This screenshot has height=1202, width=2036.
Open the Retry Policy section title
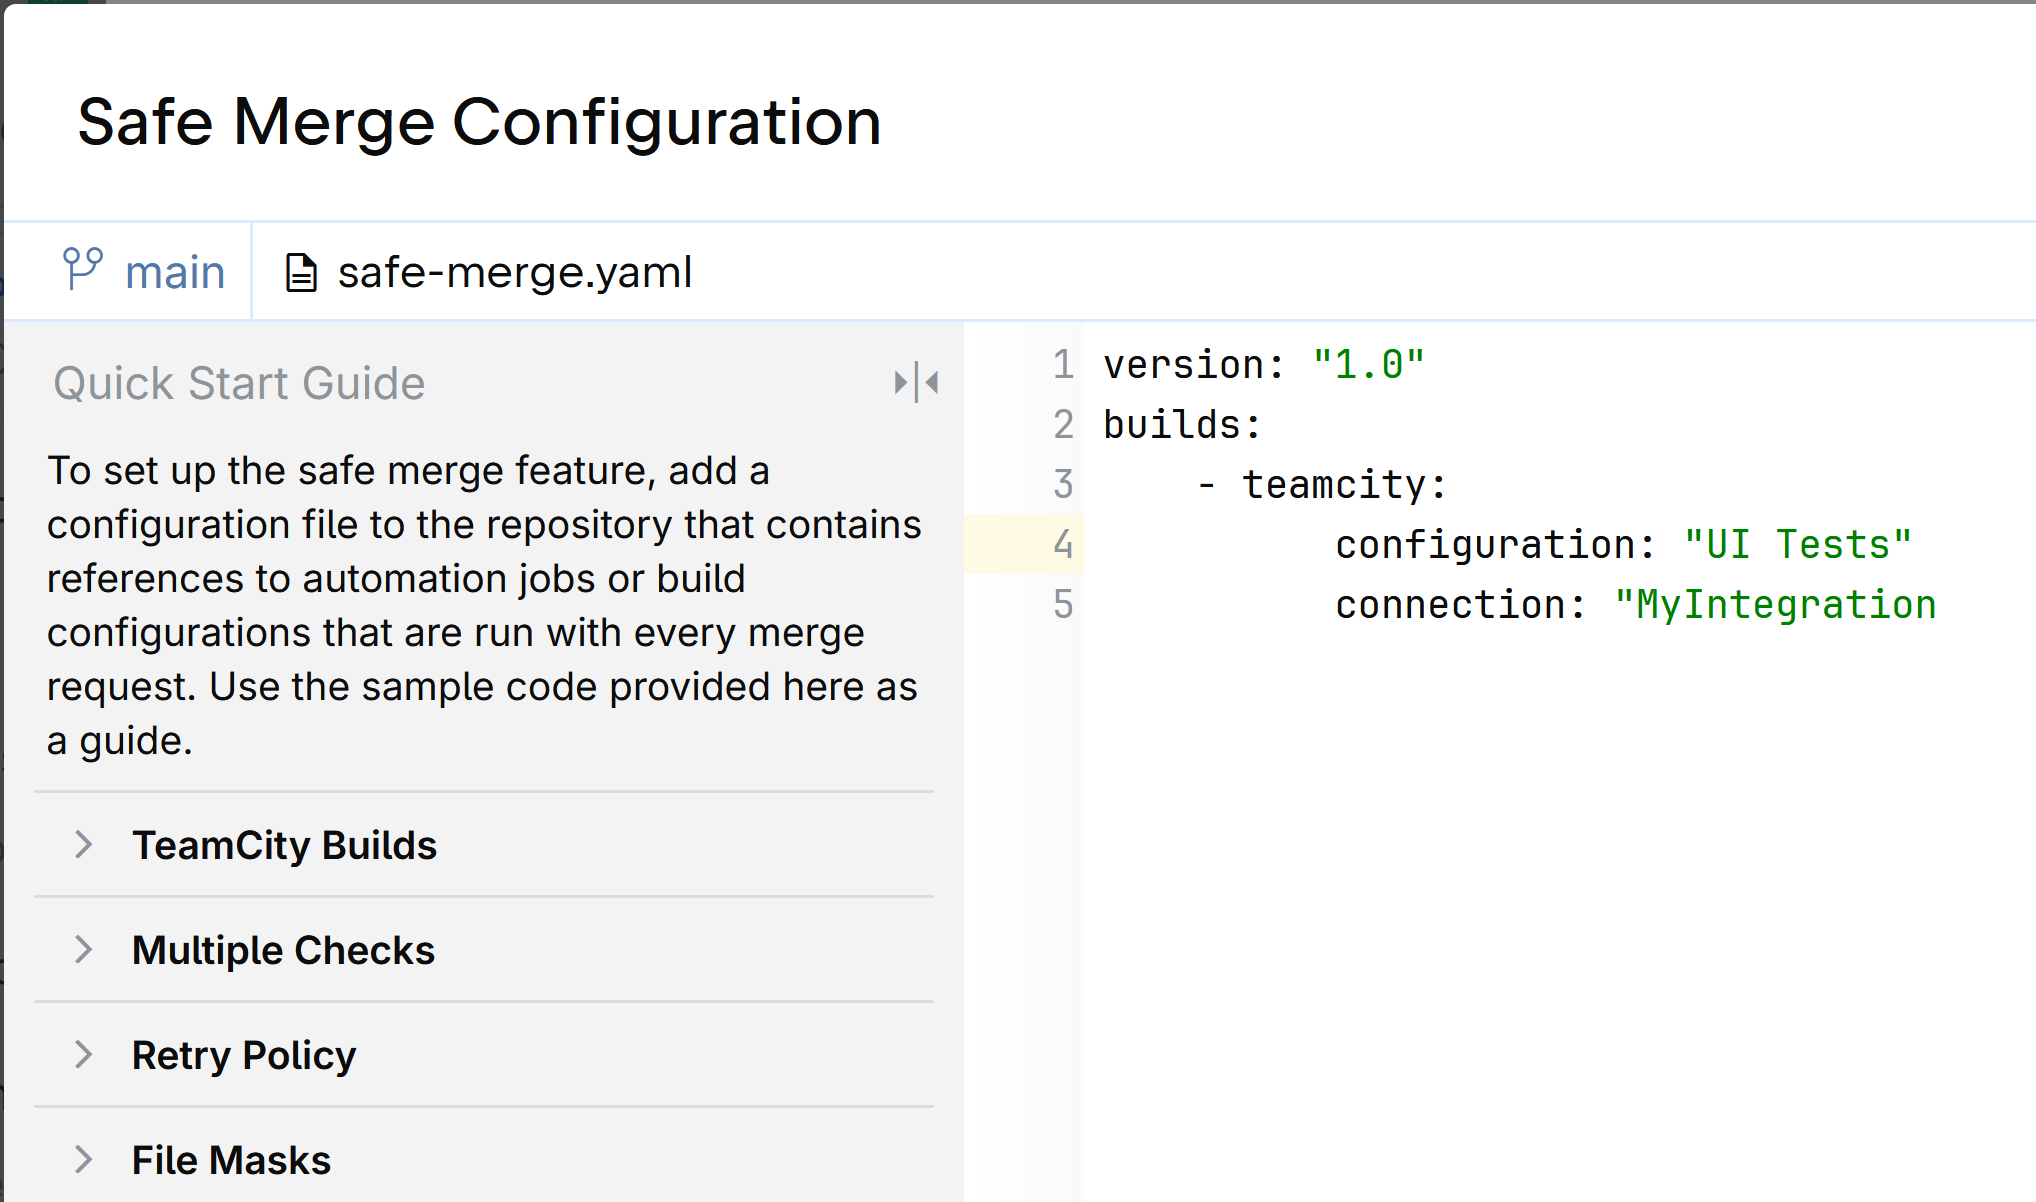(244, 1056)
